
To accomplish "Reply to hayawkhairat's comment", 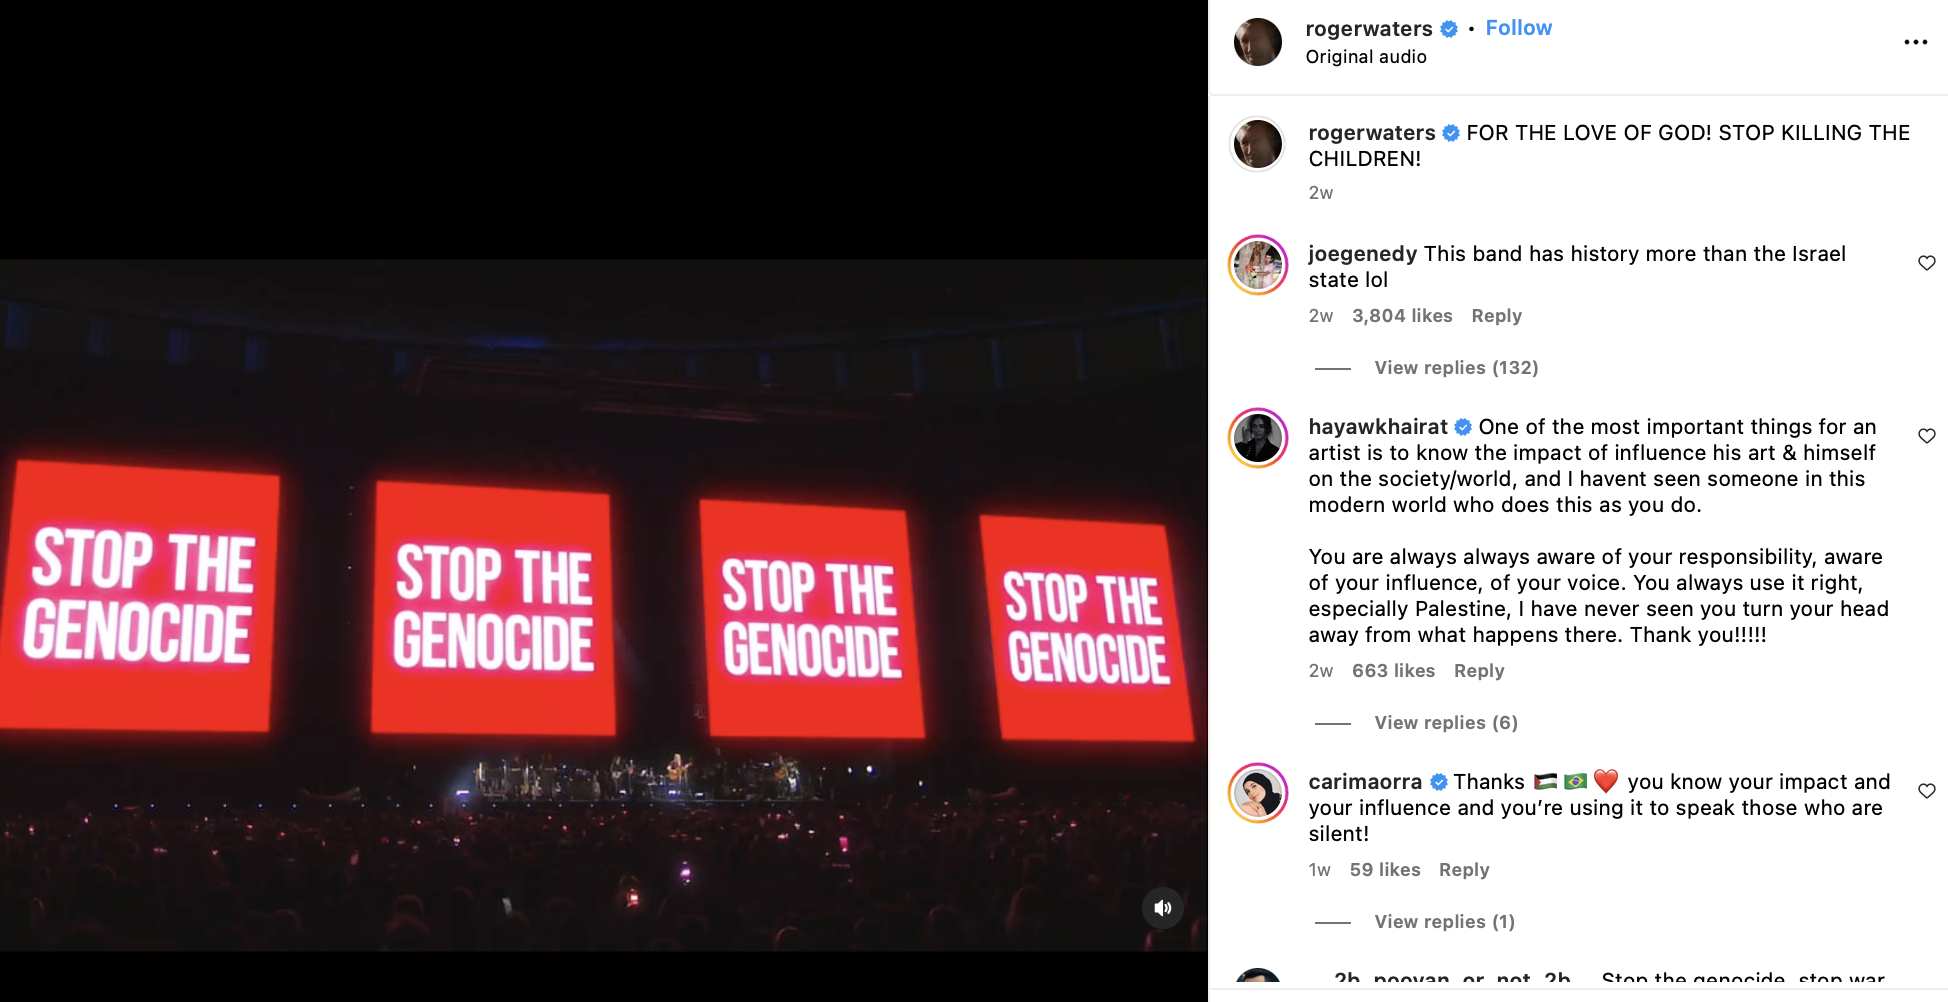I will 1478,671.
